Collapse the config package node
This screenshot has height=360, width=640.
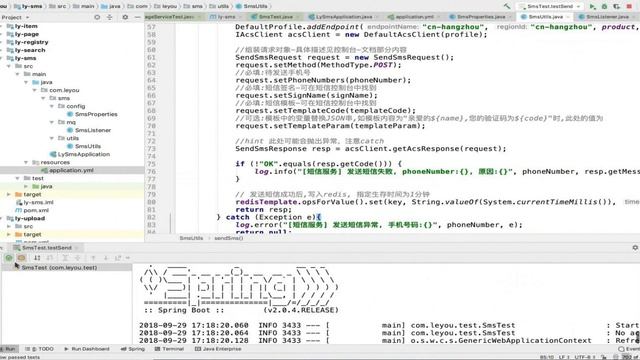click(x=52, y=106)
